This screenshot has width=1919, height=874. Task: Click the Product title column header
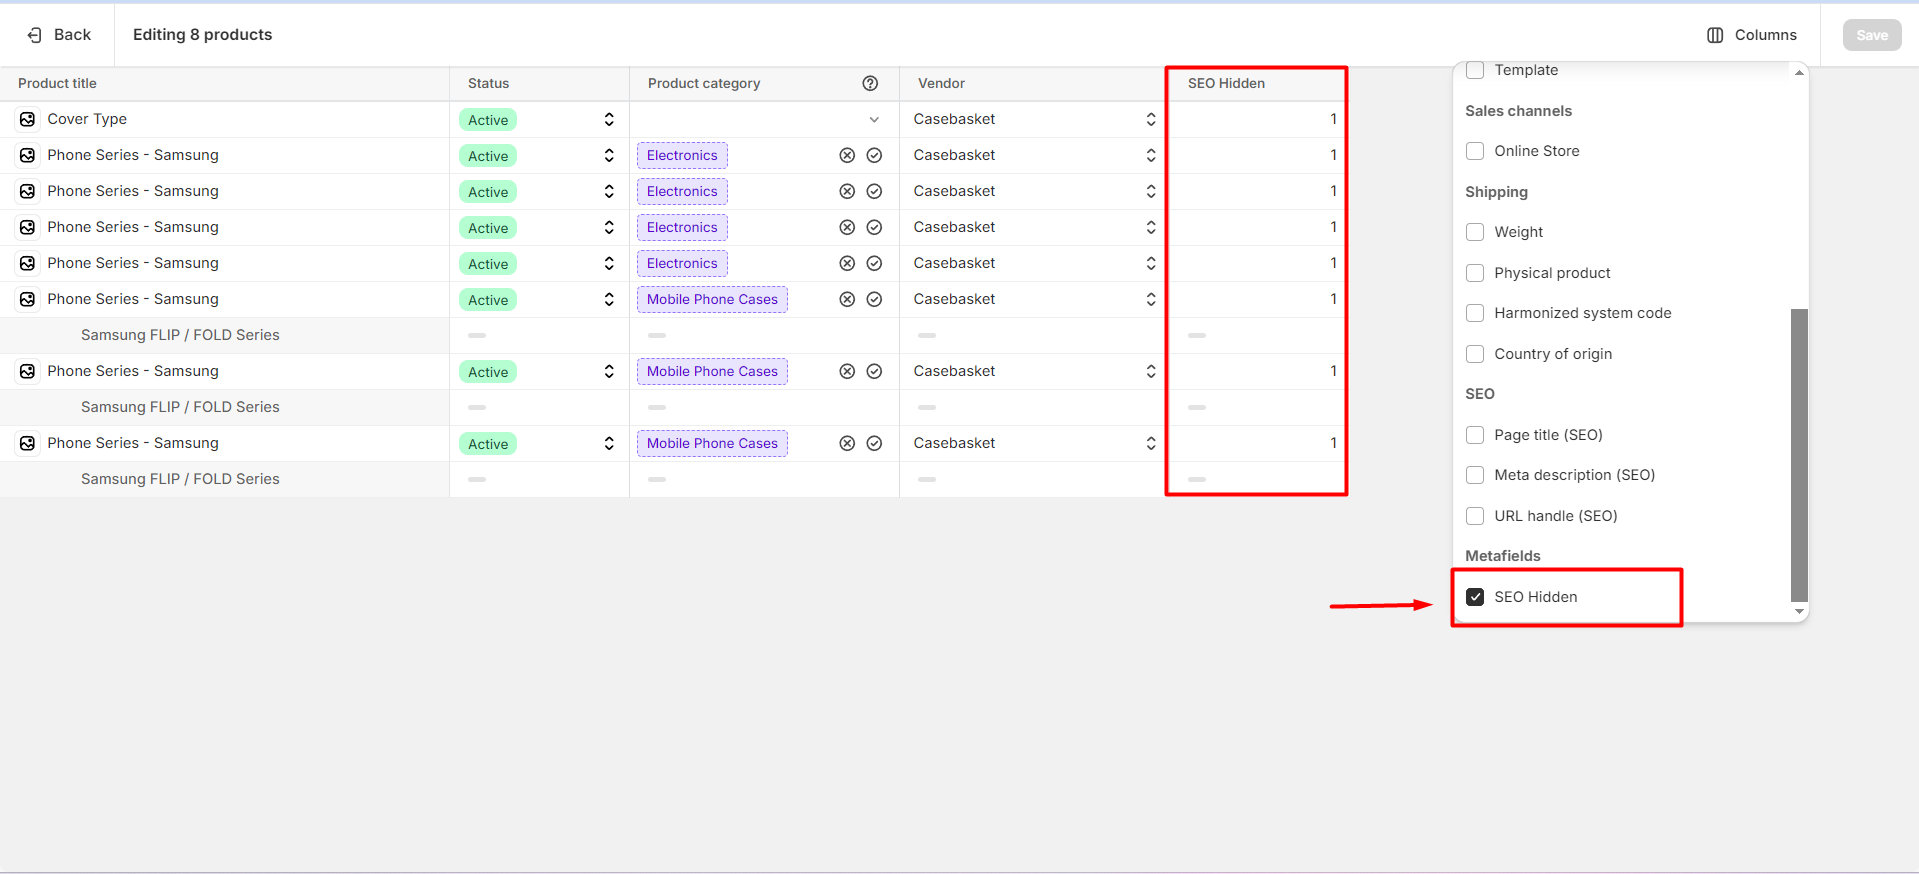coord(57,83)
